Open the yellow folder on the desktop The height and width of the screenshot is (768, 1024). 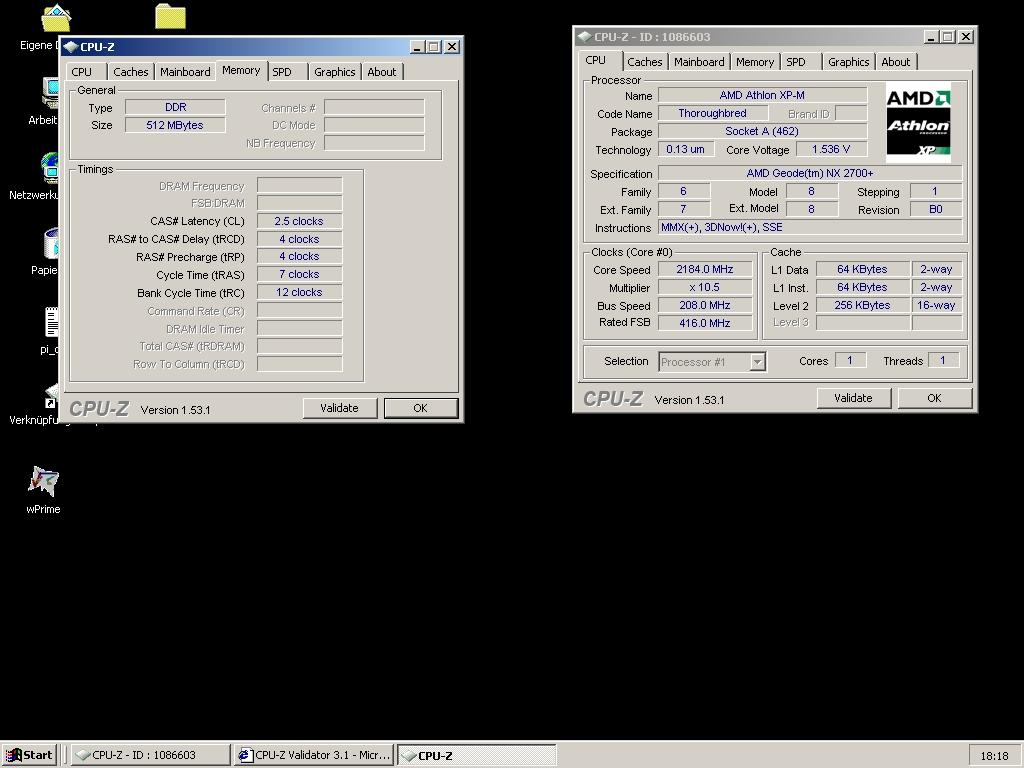pos(170,16)
